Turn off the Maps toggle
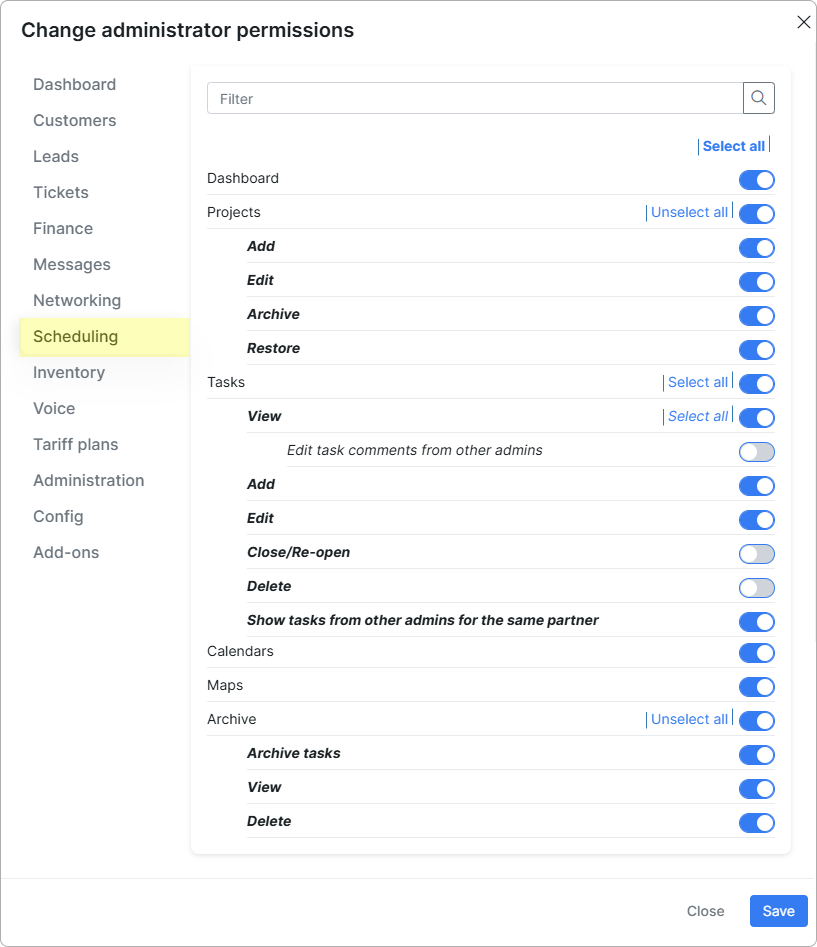 point(757,687)
